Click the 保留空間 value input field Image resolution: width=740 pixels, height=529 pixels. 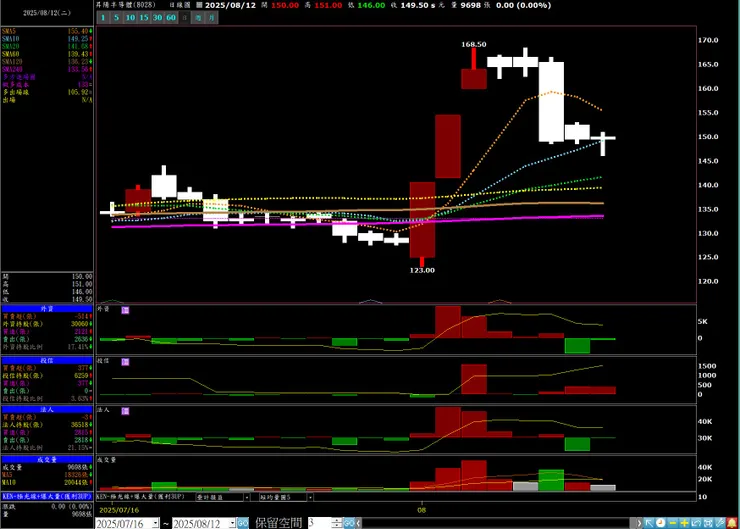click(320, 523)
